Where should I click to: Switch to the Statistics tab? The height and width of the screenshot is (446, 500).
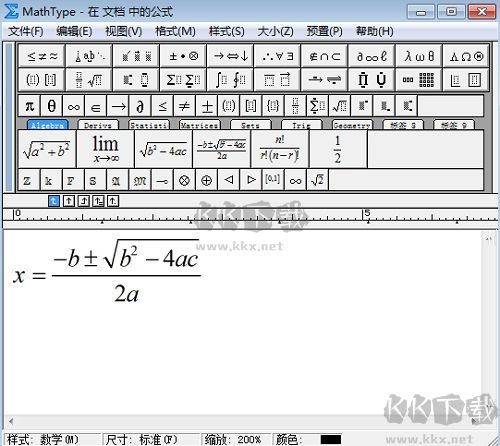(x=149, y=125)
